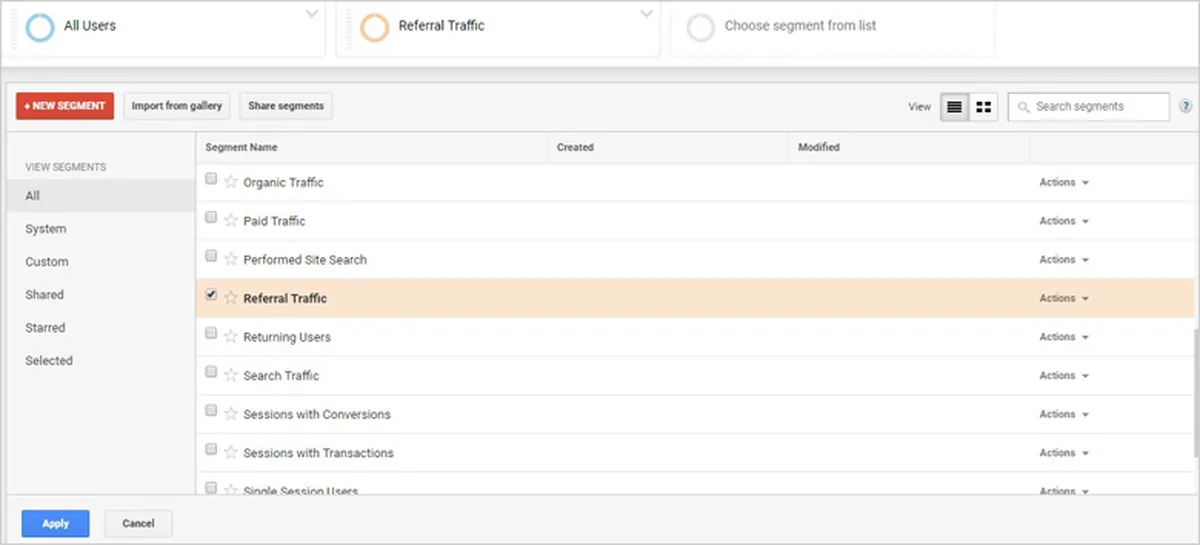Enable the Search Traffic checkbox

(211, 372)
